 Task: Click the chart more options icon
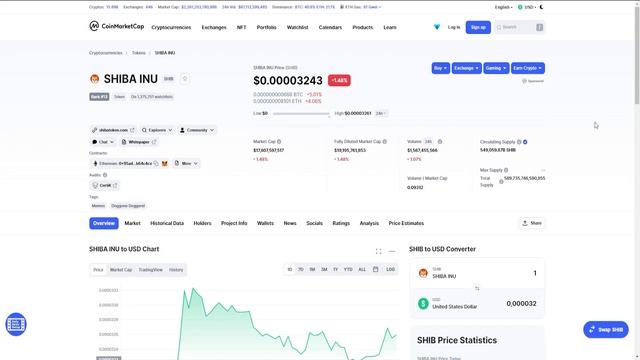(x=392, y=251)
